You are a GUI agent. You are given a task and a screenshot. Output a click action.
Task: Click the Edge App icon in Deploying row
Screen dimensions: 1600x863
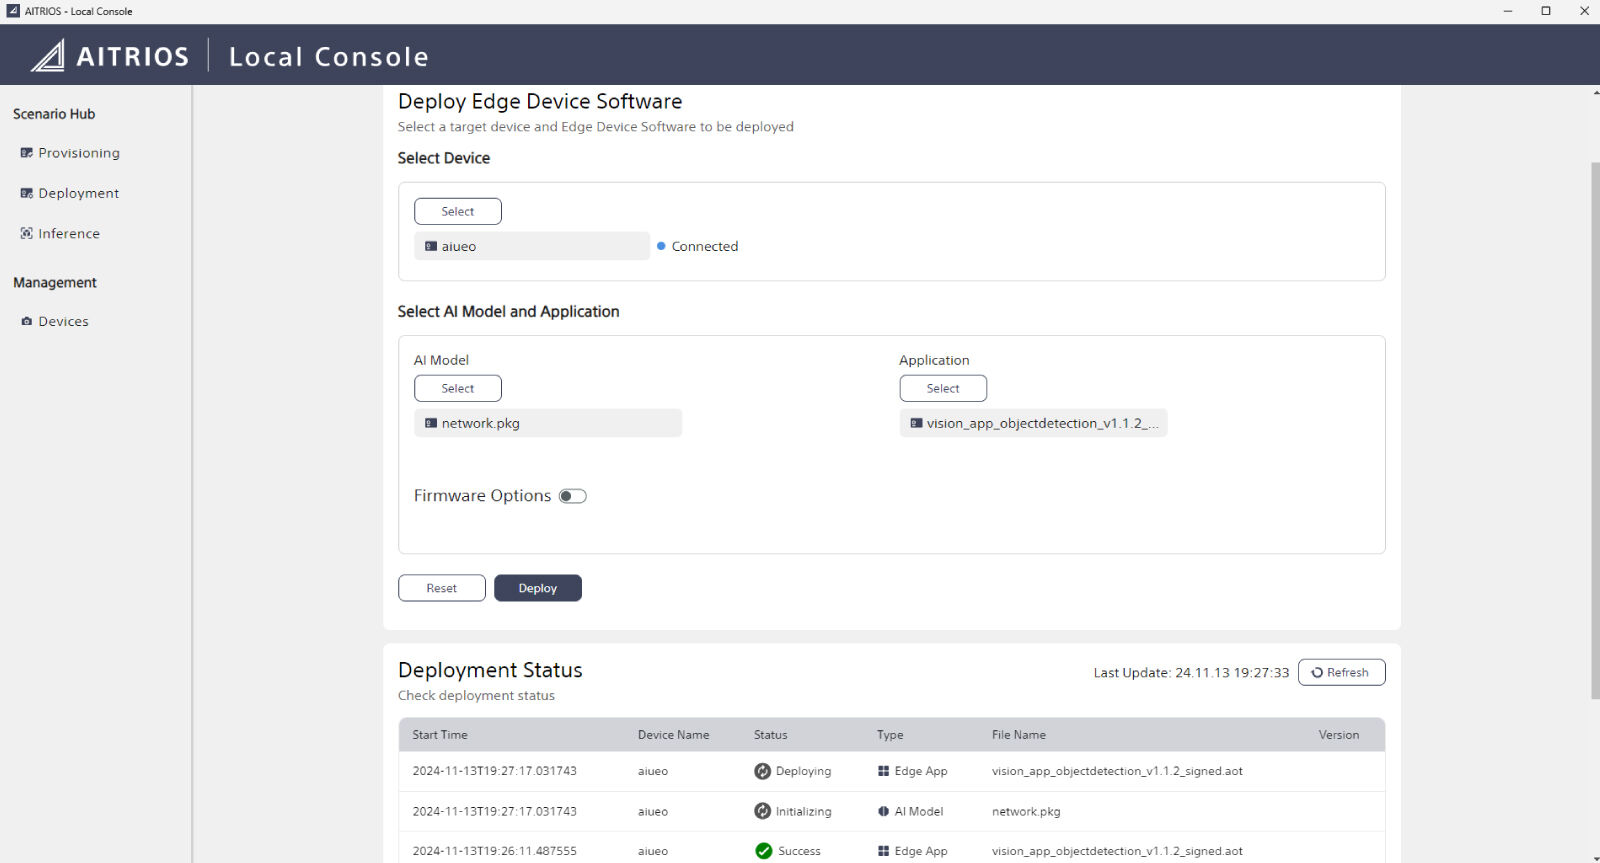coord(884,771)
